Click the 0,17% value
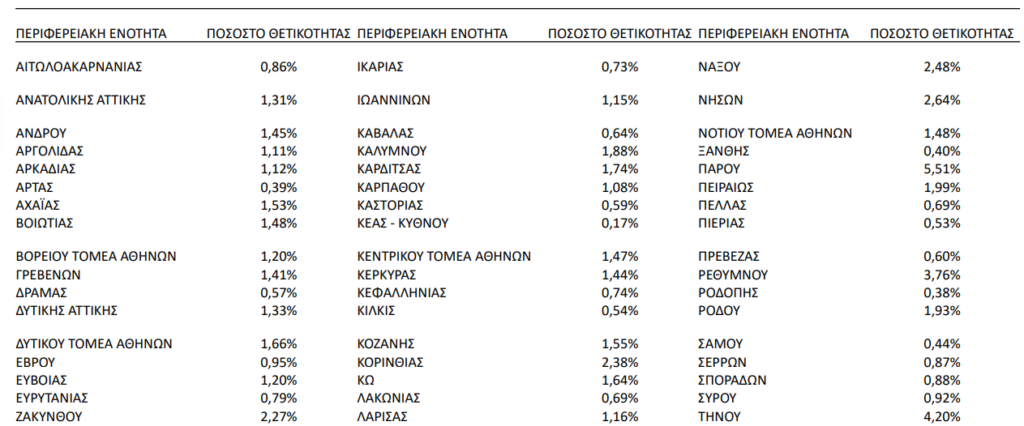The image size is (1024, 426). pos(620,223)
